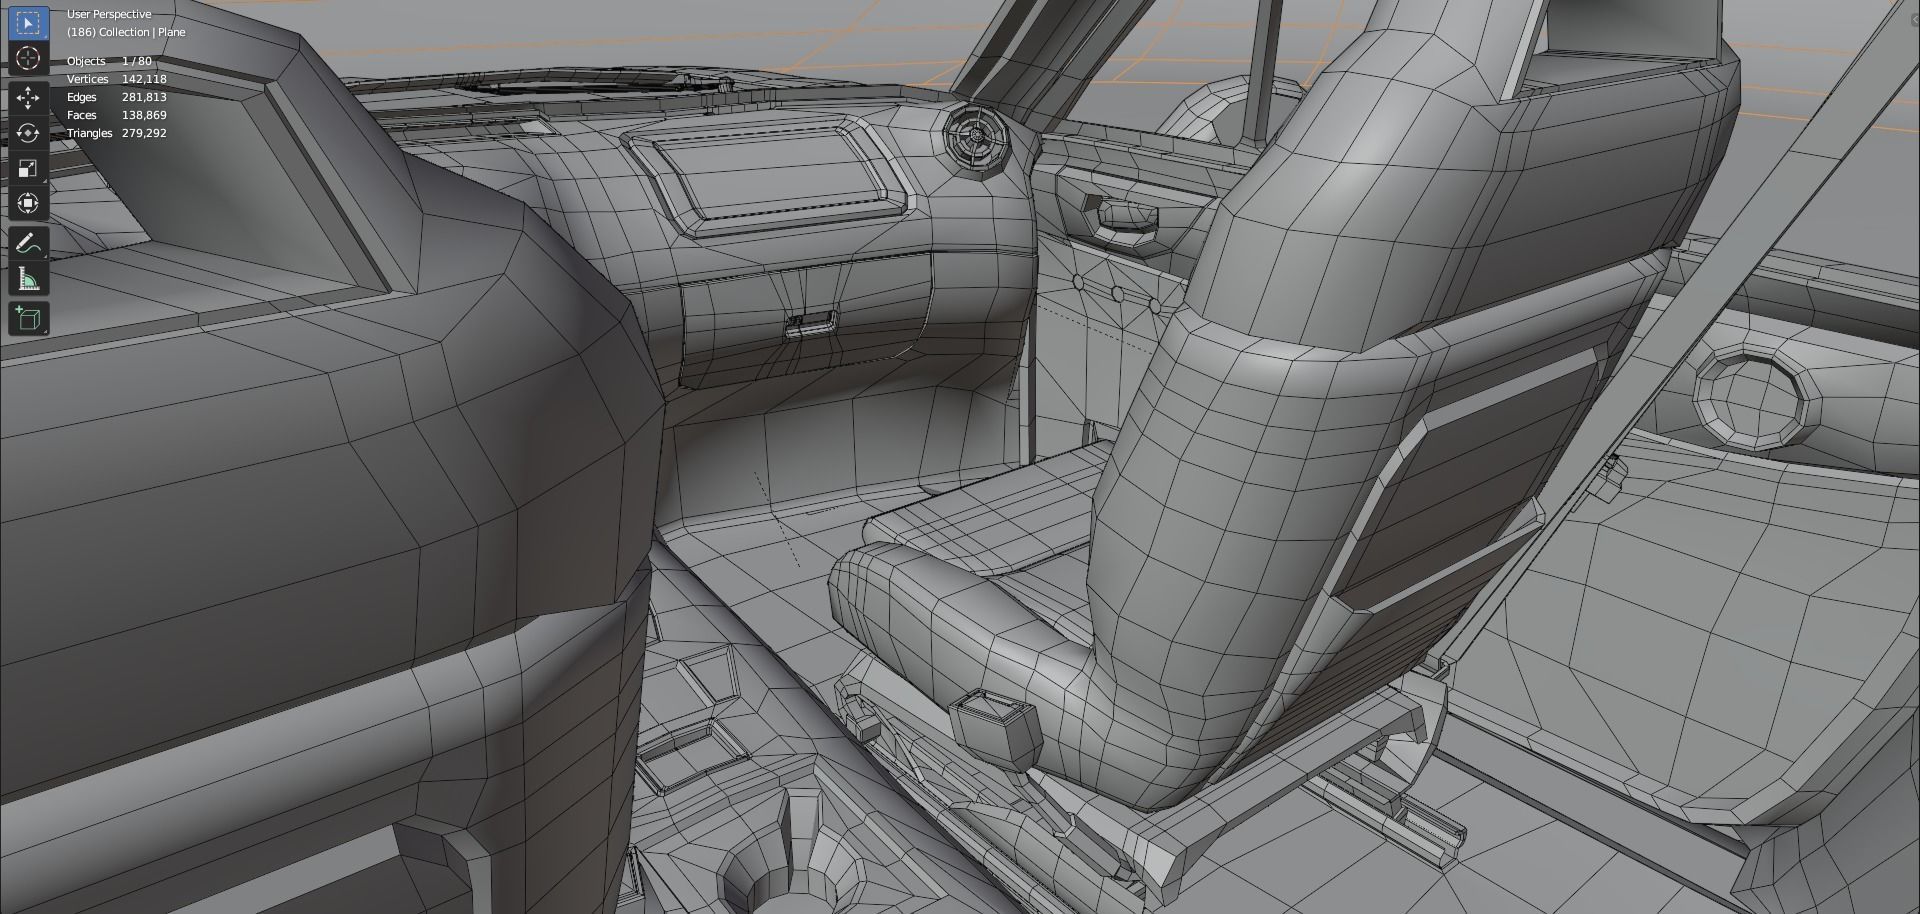The height and width of the screenshot is (914, 1920).
Task: Activate the 3D Cursor tool
Action: 28,58
